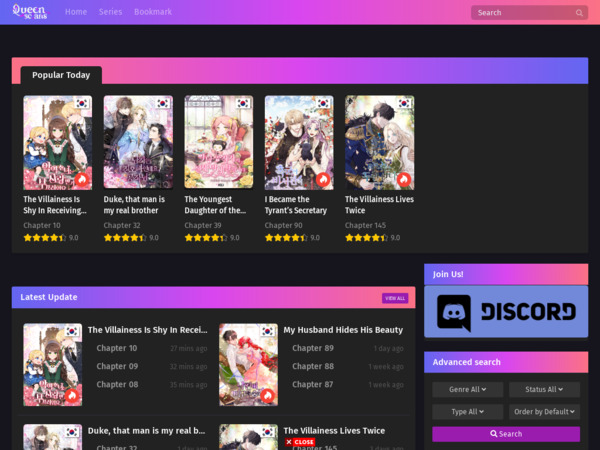
Task: Open Chapter 10 of Villainess Is Shy in Latest Update
Action: (x=117, y=348)
